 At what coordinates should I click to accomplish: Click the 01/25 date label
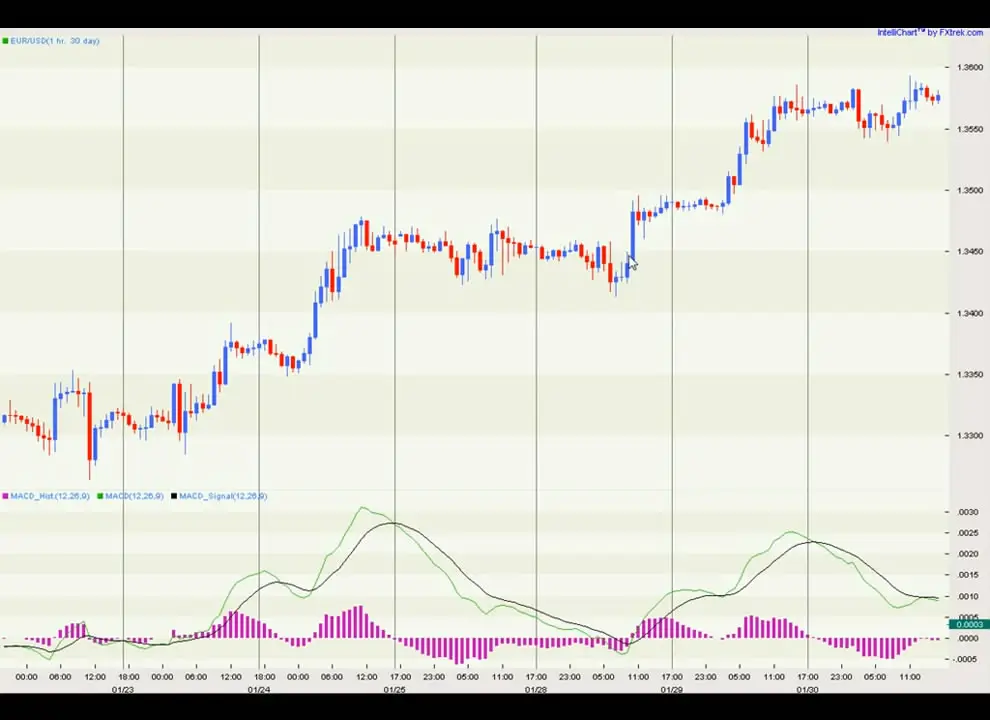point(395,690)
